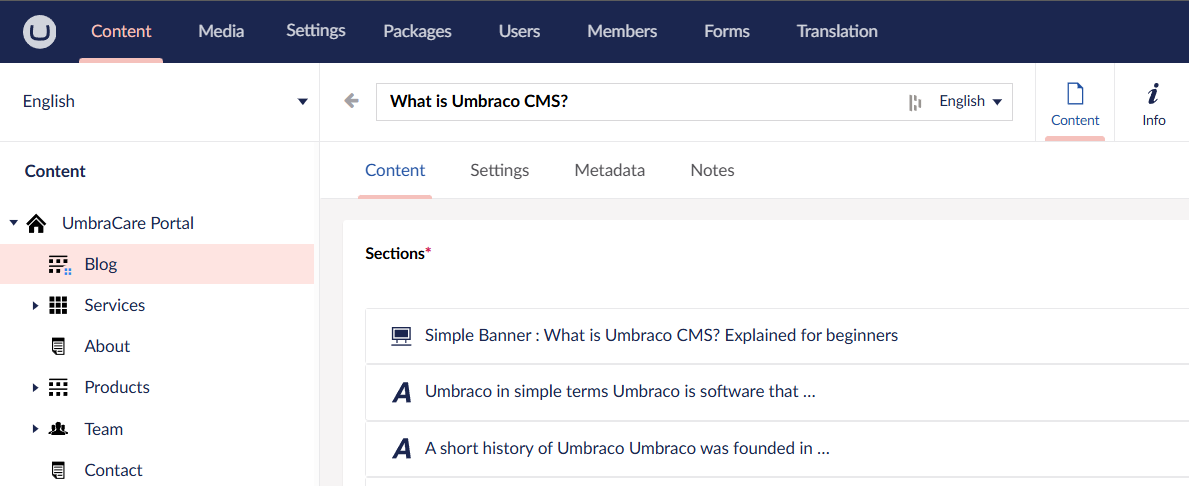Open the Users section
This screenshot has height=486, width=1189.
coord(519,31)
